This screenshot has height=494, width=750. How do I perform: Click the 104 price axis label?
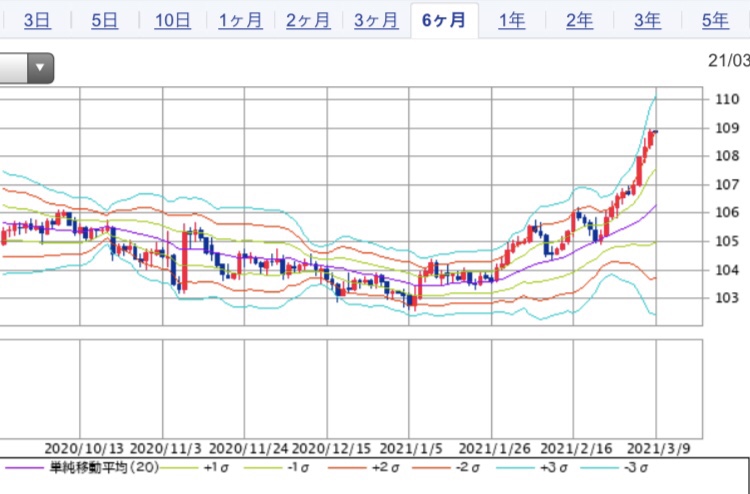click(x=728, y=270)
